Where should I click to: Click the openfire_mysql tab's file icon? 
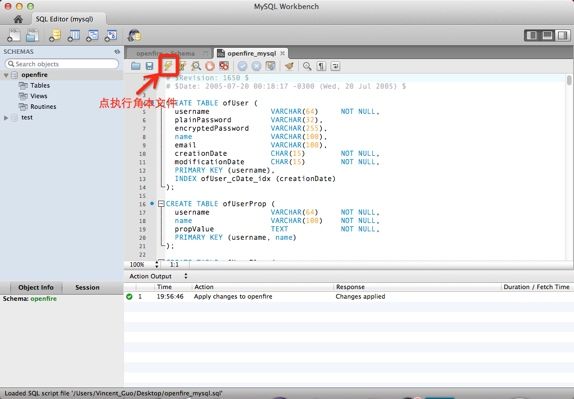point(221,53)
